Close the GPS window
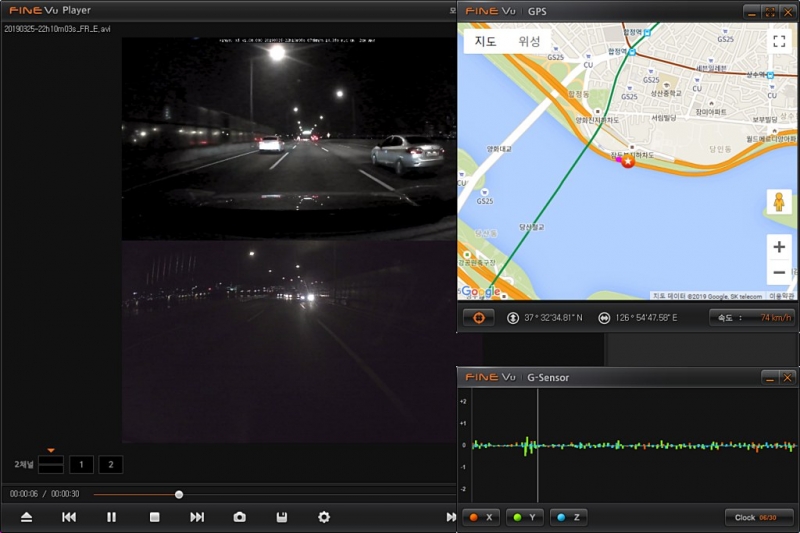 [788, 12]
